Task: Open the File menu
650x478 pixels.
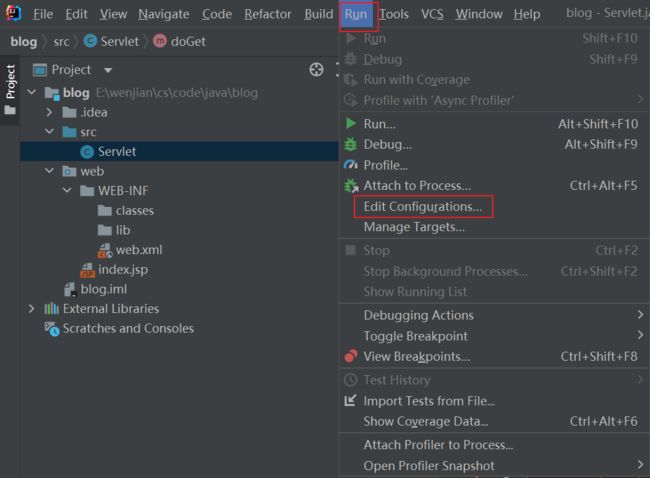Action: click(43, 14)
